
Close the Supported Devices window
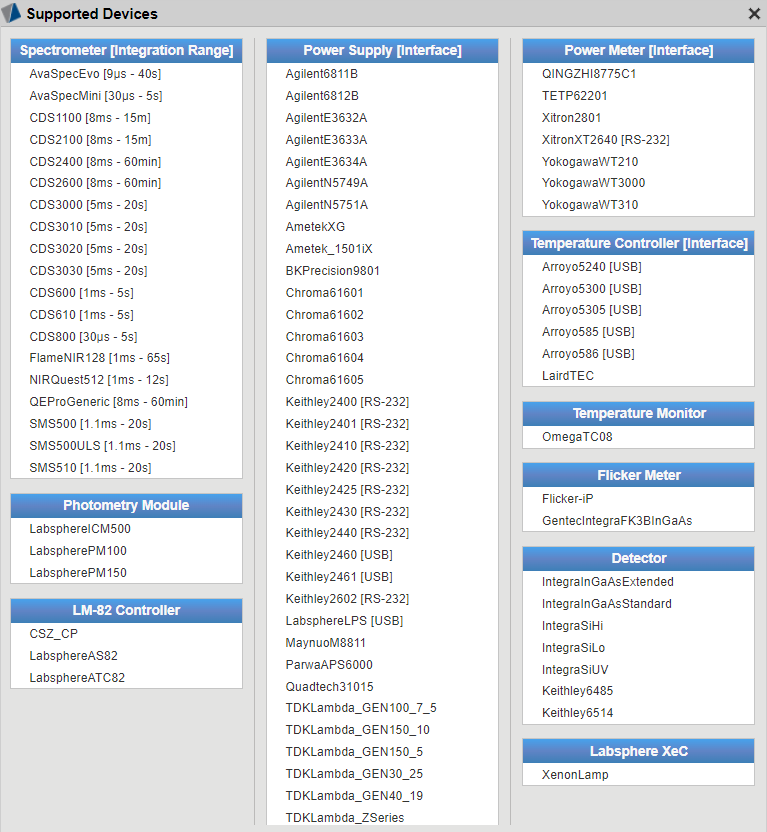[x=754, y=14]
